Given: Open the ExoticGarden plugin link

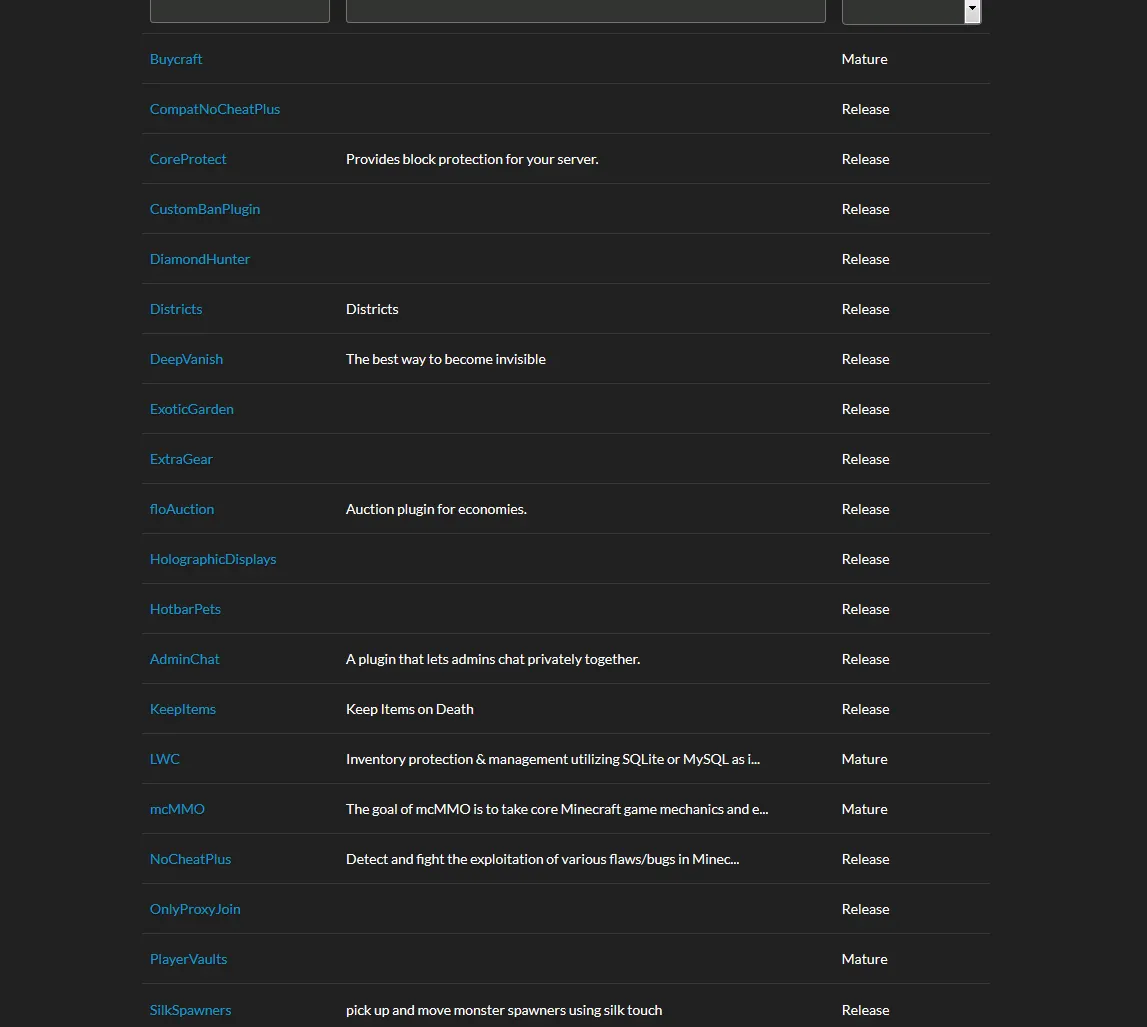Looking at the screenshot, I should click(x=192, y=409).
